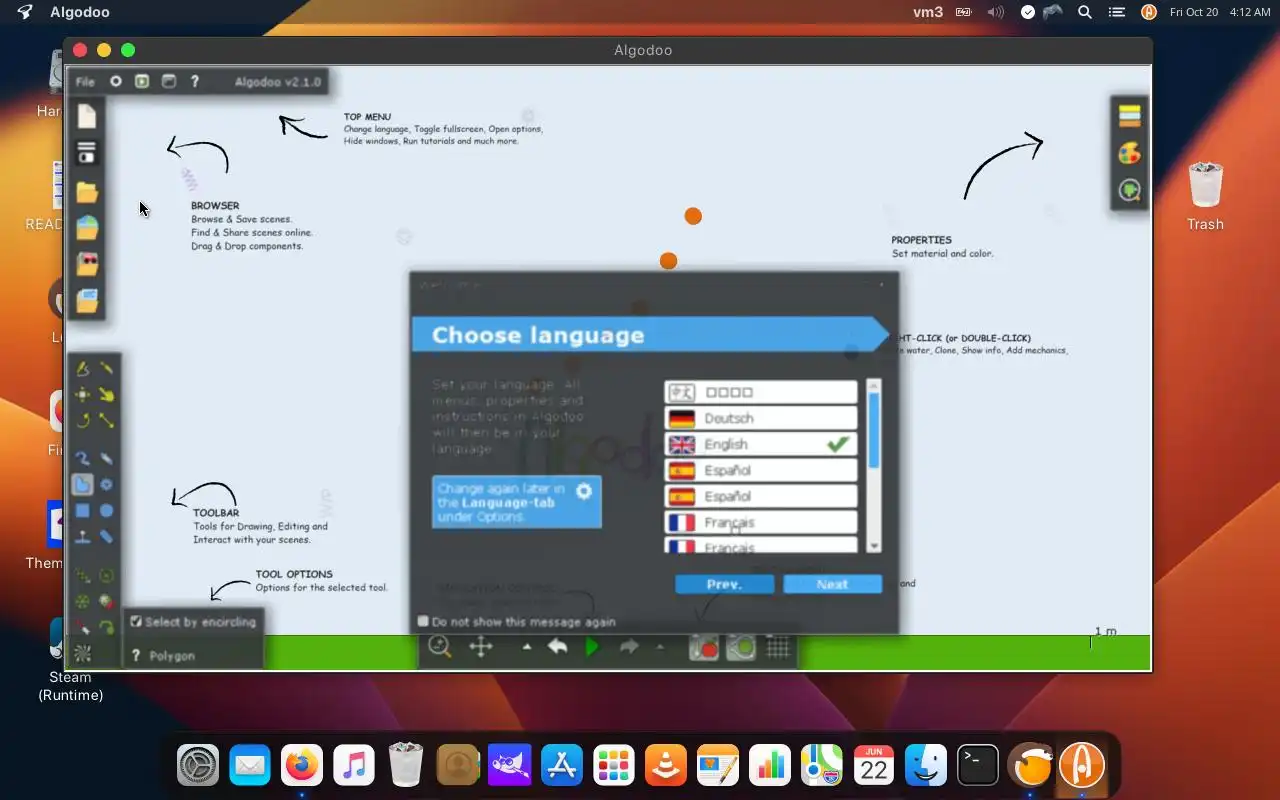Select the green Tracer tool

click(106, 628)
